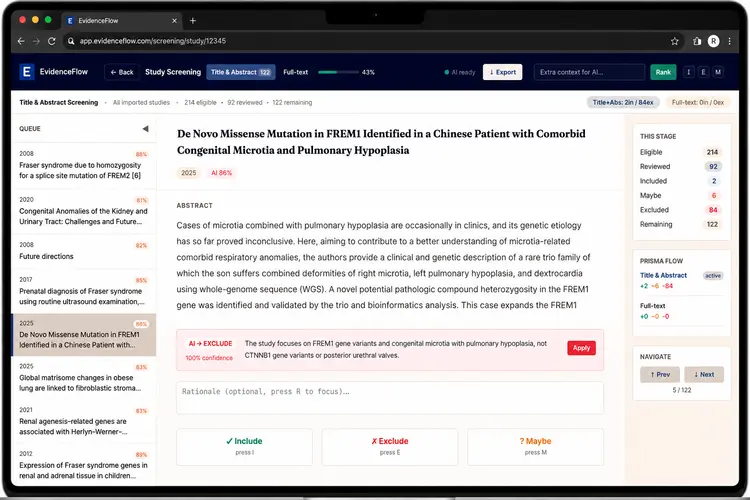The width and height of the screenshot is (750, 500).
Task: Focus the Extra context for AI field
Action: 589,72
